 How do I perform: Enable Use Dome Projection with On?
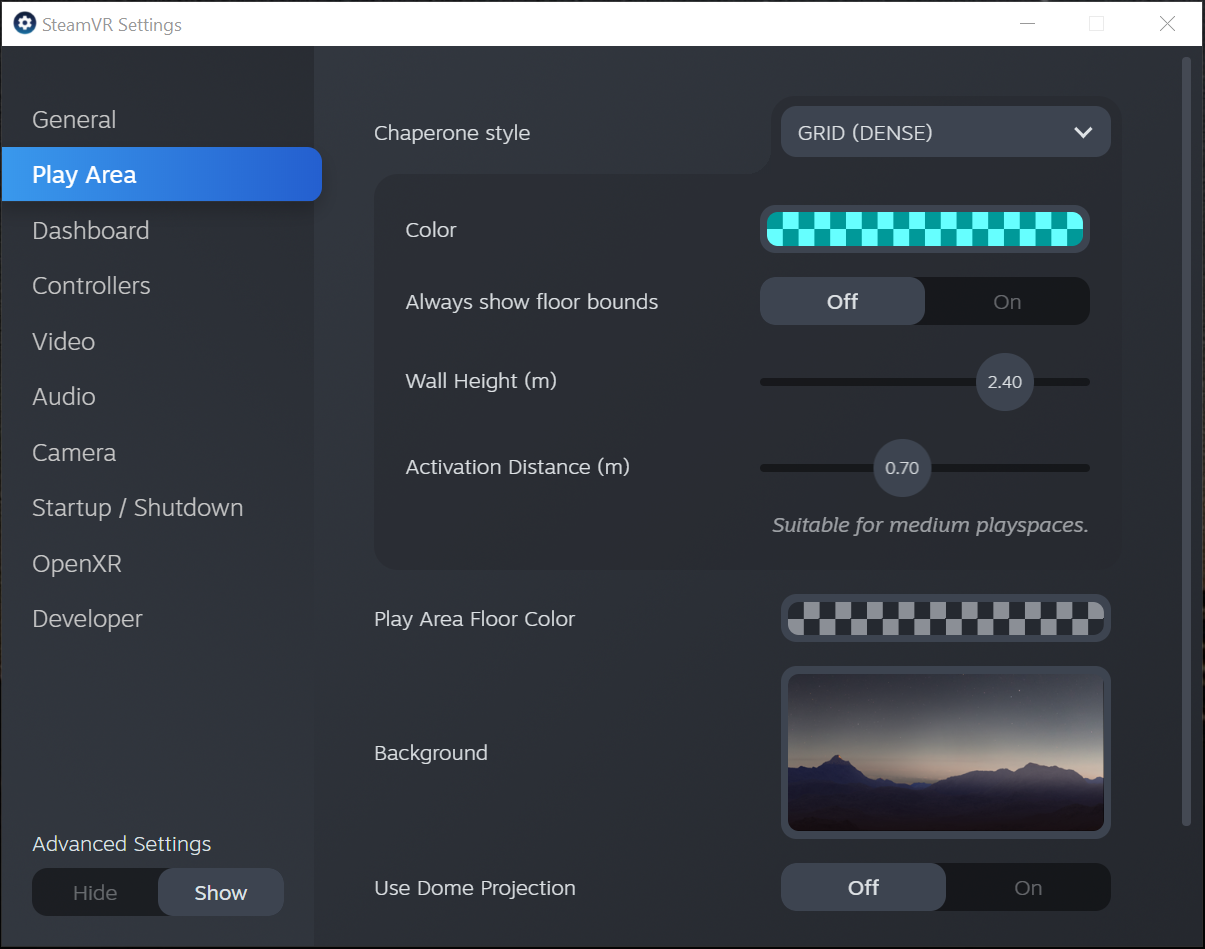point(1028,888)
